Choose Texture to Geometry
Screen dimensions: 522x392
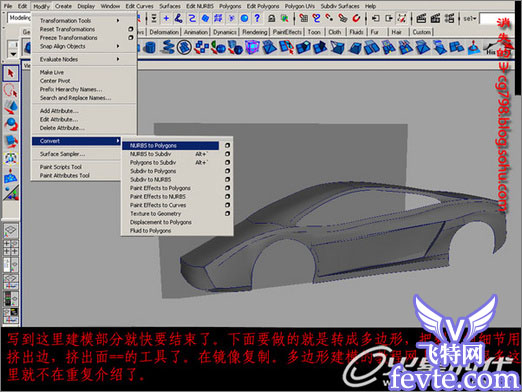click(155, 214)
